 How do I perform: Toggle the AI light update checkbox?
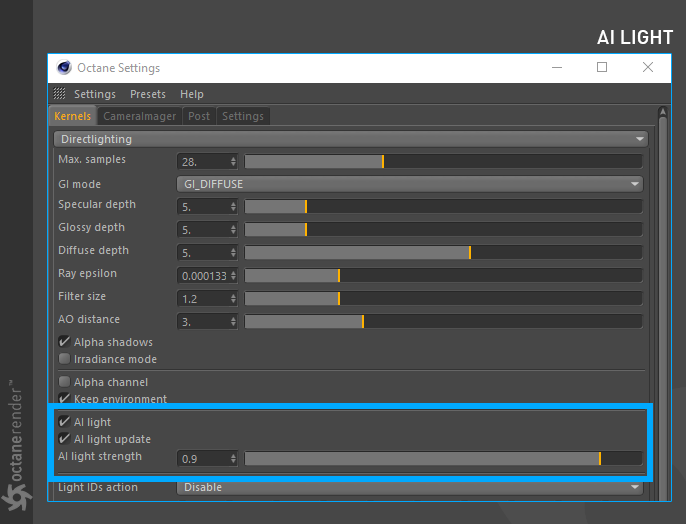[64, 439]
